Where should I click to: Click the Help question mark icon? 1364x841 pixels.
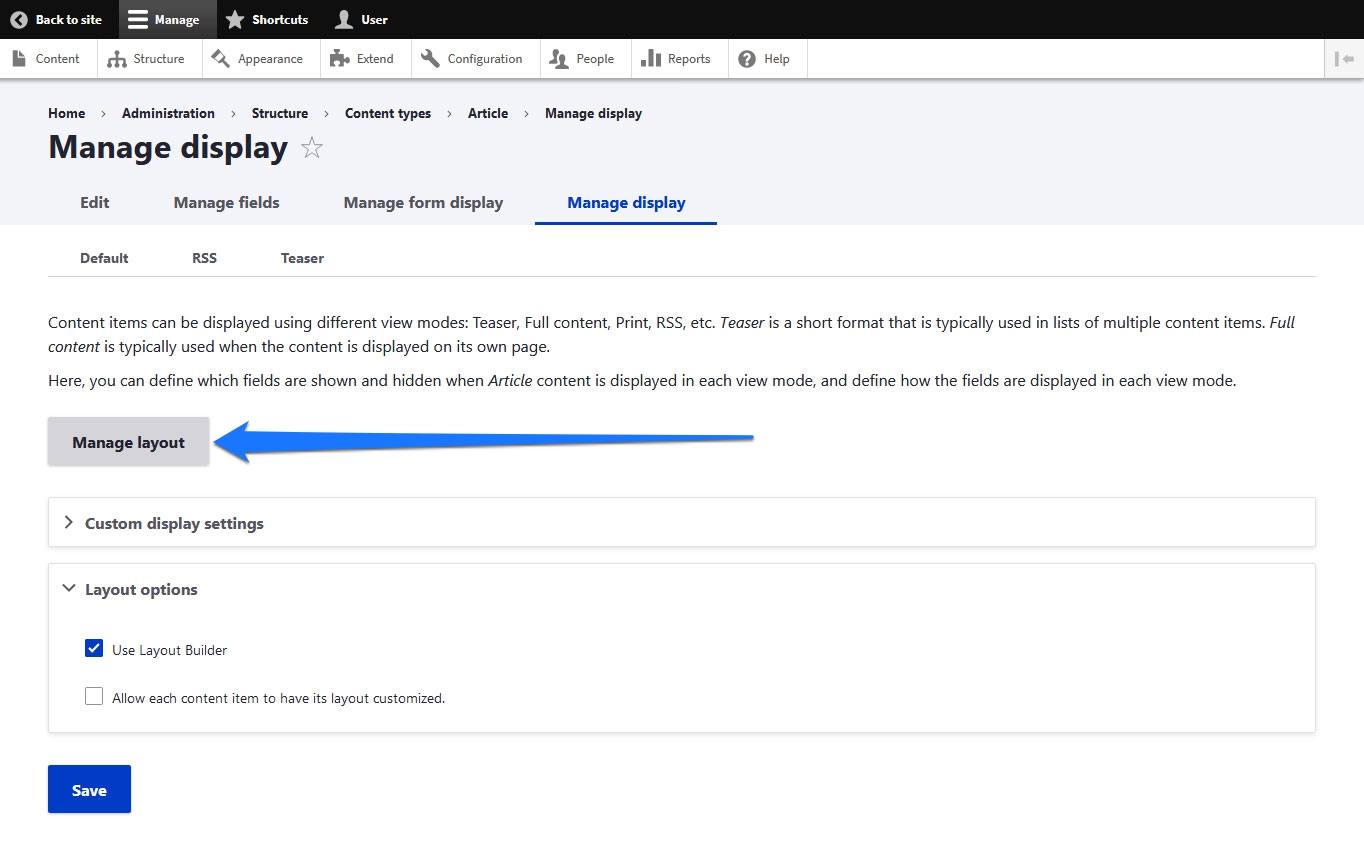tap(747, 59)
